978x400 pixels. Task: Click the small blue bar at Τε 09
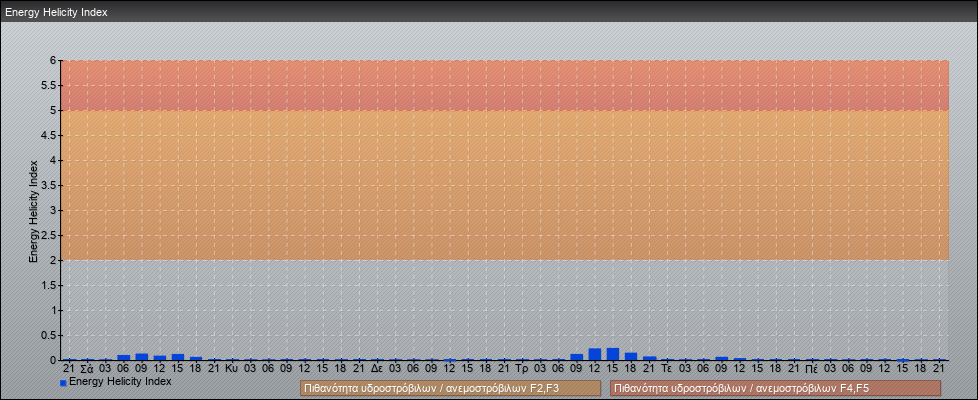722,358
